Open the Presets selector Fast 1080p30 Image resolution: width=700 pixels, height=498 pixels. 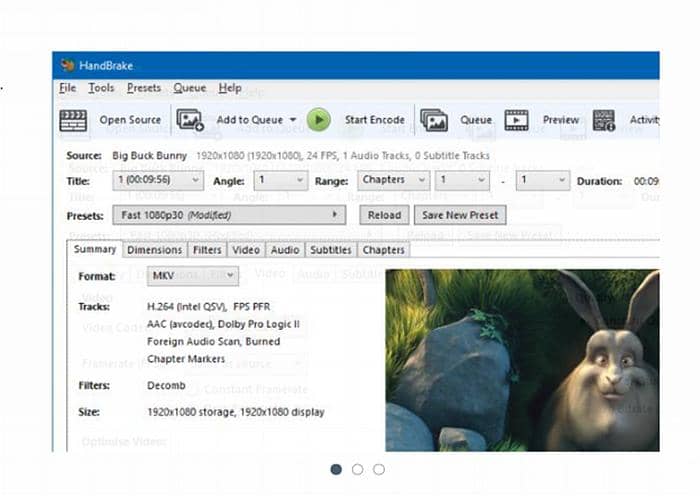[229, 215]
